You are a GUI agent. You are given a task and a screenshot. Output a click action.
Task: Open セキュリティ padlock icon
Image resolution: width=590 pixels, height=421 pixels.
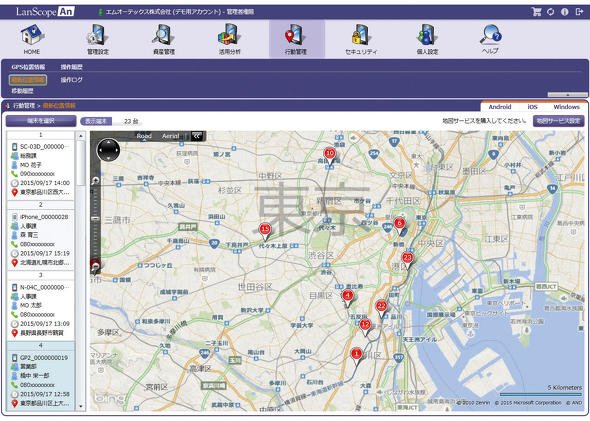(361, 35)
